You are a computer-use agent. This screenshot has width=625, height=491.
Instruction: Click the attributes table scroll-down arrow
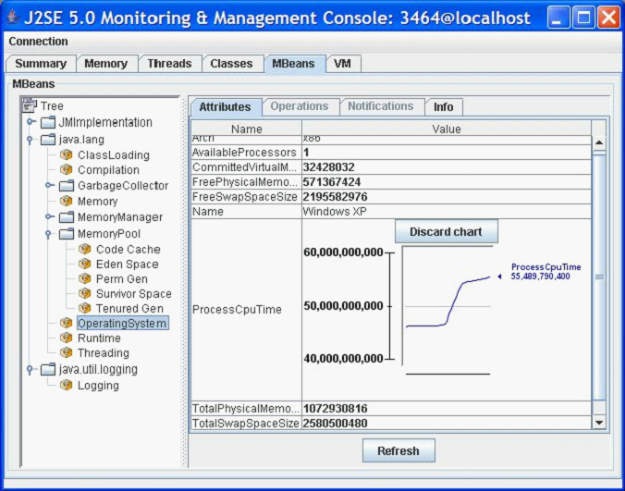[x=599, y=422]
